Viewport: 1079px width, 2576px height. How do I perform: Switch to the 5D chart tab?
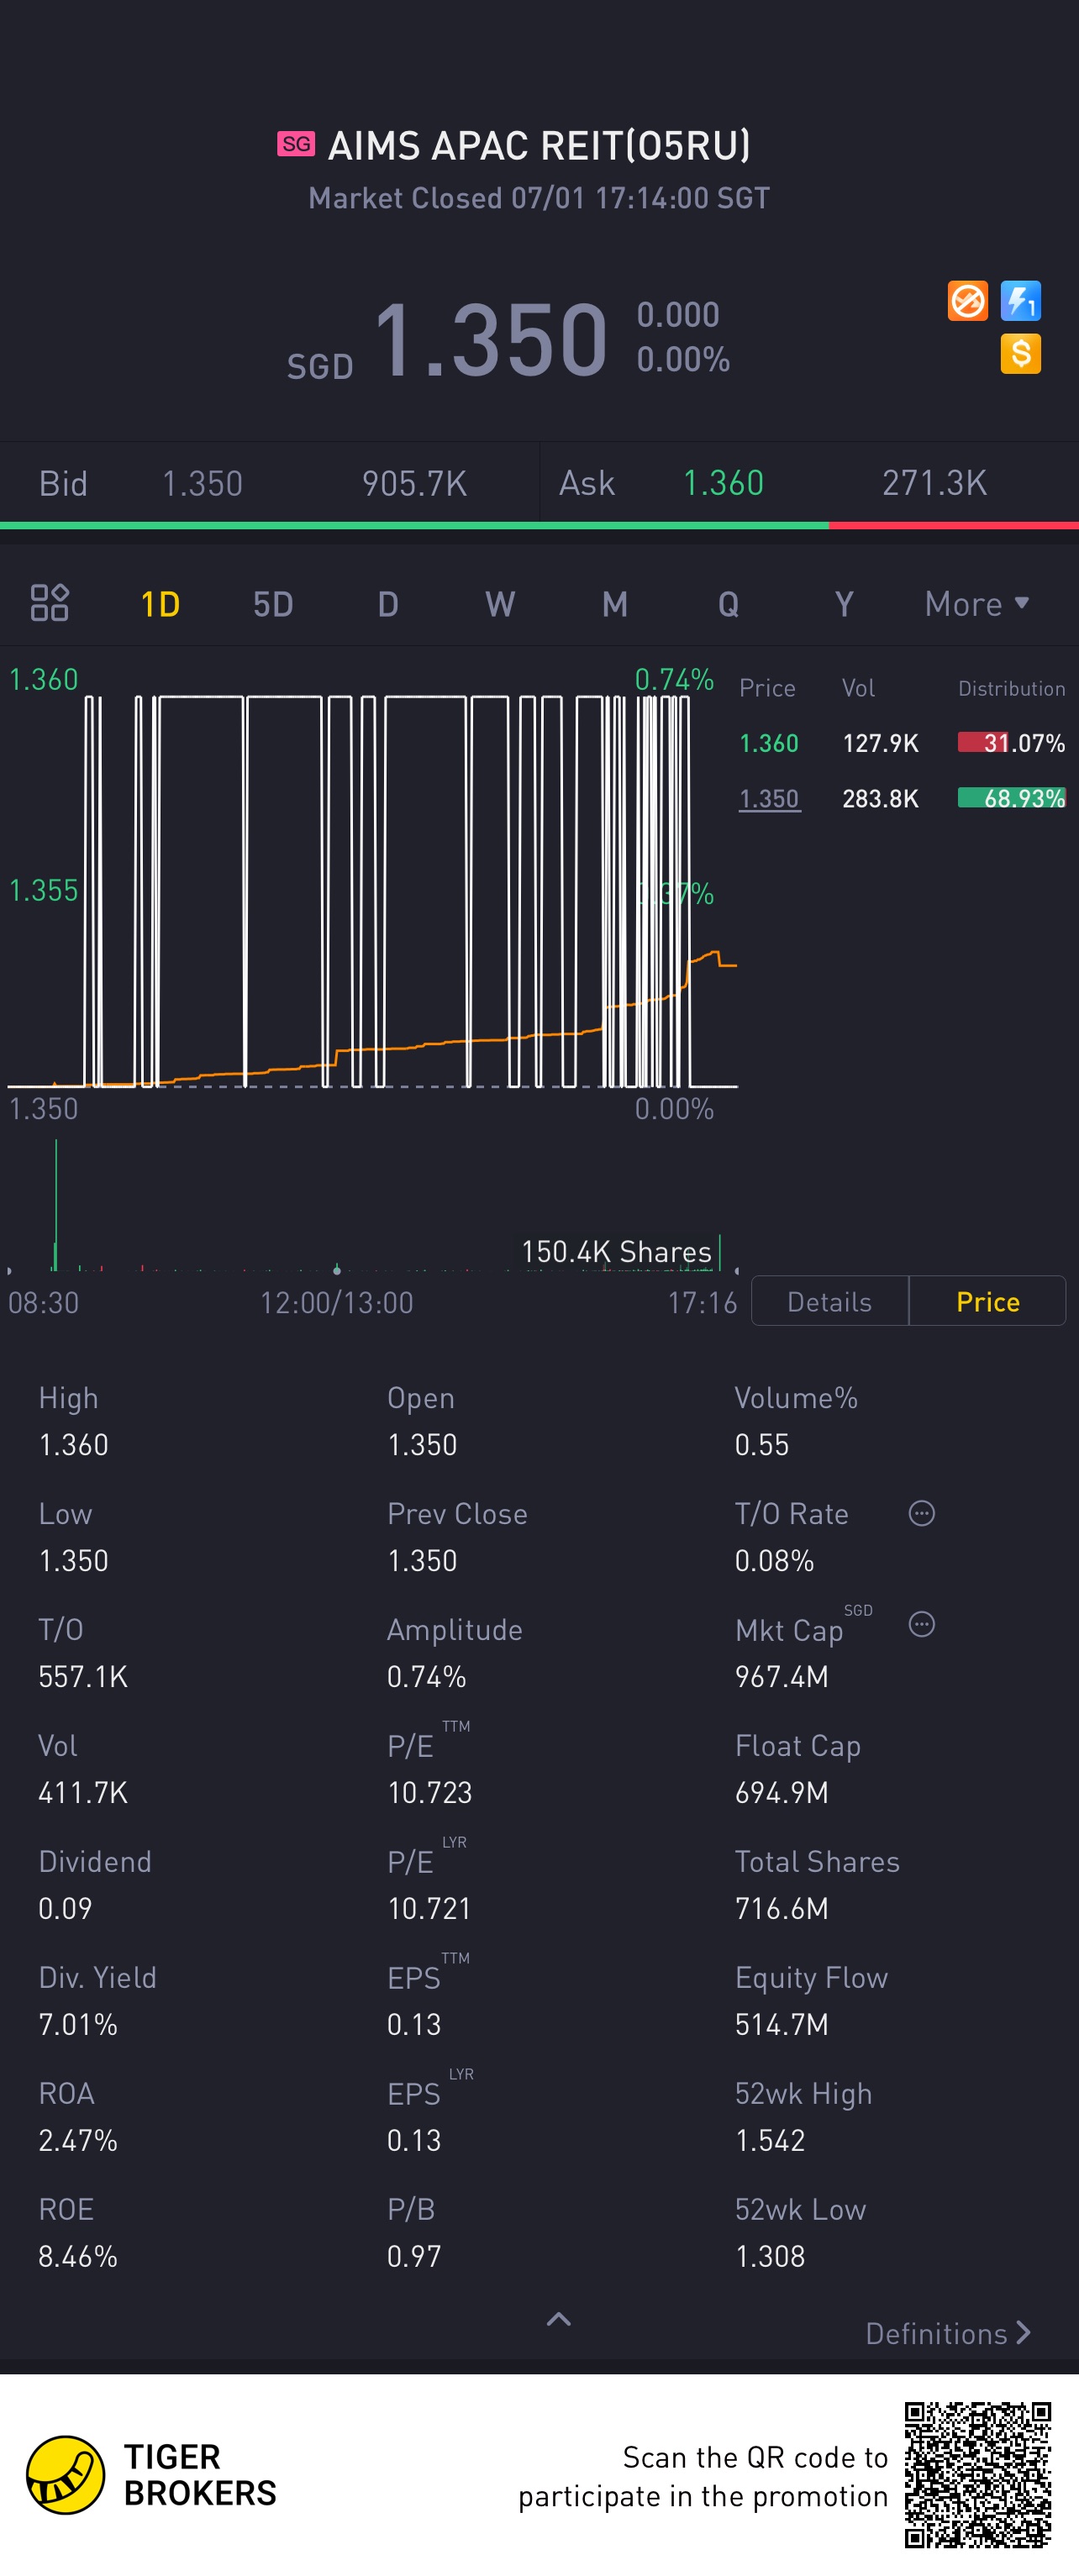[272, 604]
